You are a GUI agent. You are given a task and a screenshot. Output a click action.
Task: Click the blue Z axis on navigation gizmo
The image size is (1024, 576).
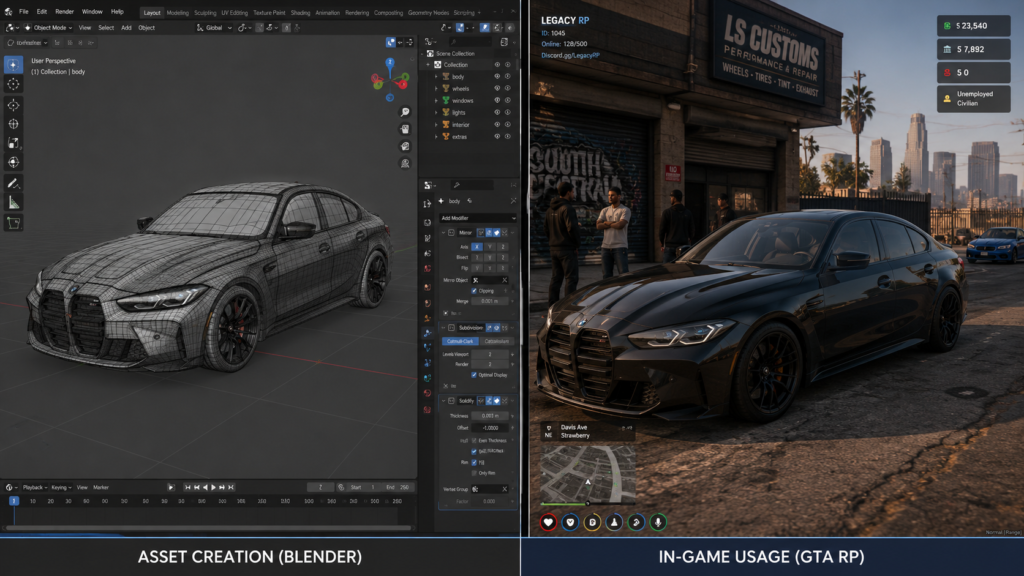point(390,63)
